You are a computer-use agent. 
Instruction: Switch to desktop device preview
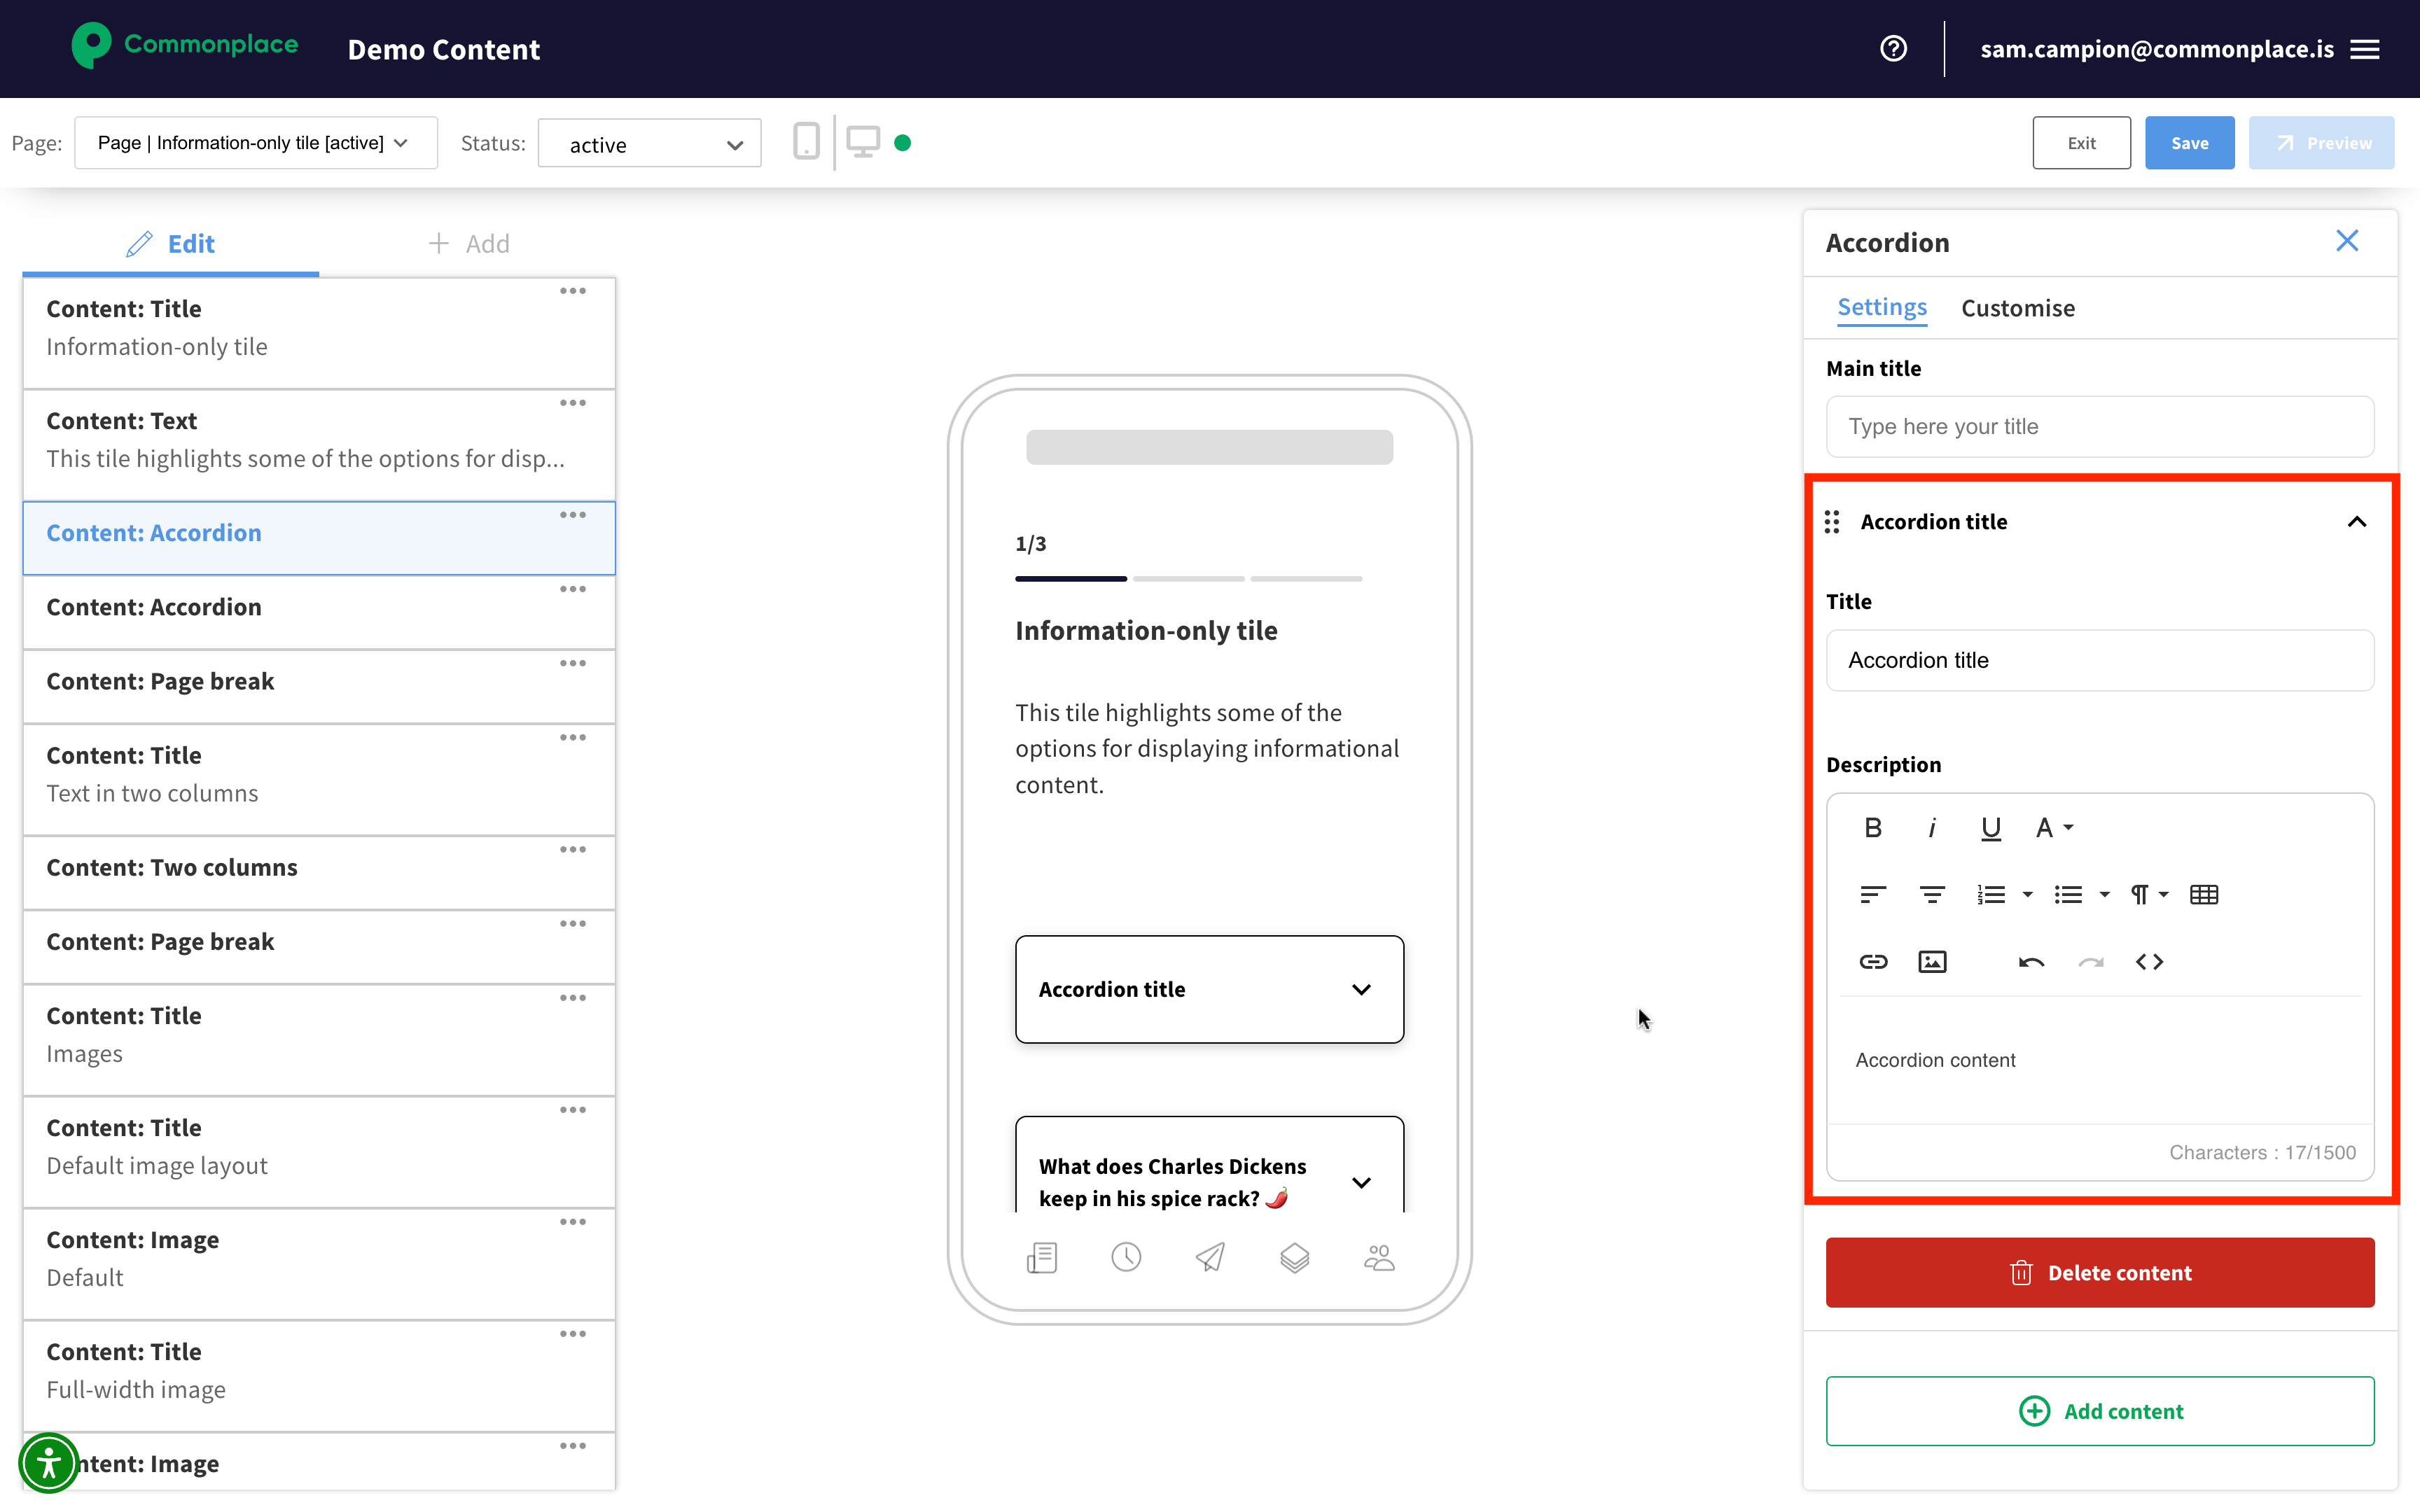pos(863,142)
